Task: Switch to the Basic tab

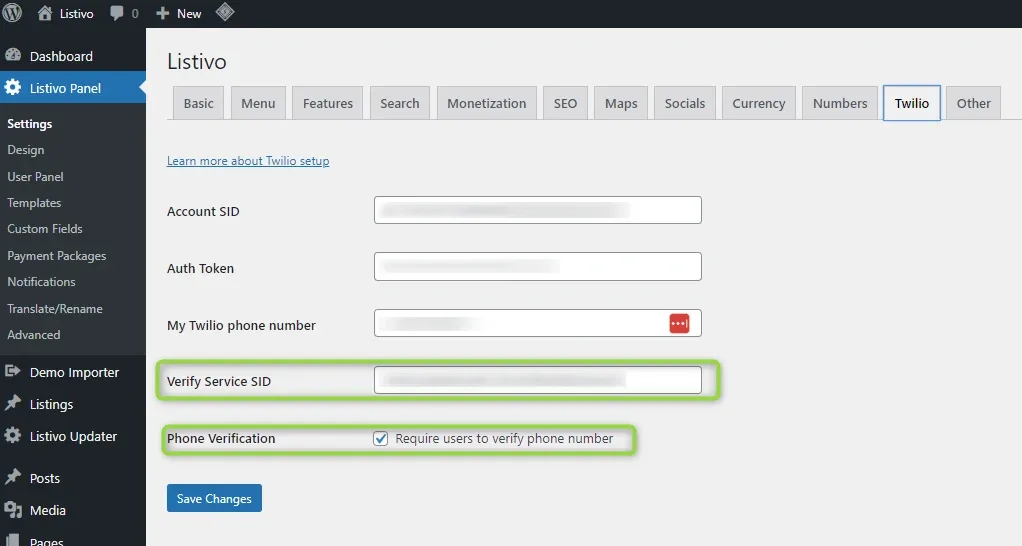Action: click(198, 103)
